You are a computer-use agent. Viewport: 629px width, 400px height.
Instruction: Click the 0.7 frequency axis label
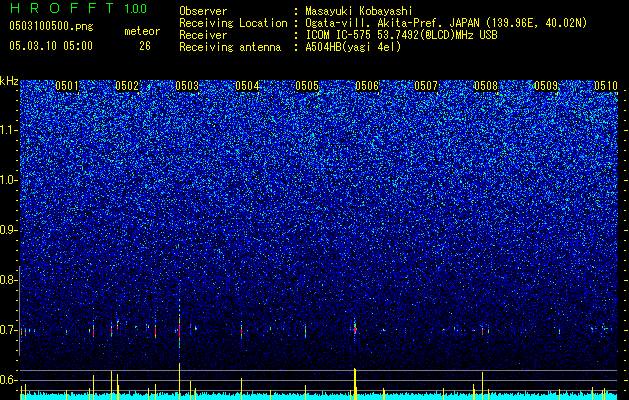pyautogui.click(x=8, y=330)
